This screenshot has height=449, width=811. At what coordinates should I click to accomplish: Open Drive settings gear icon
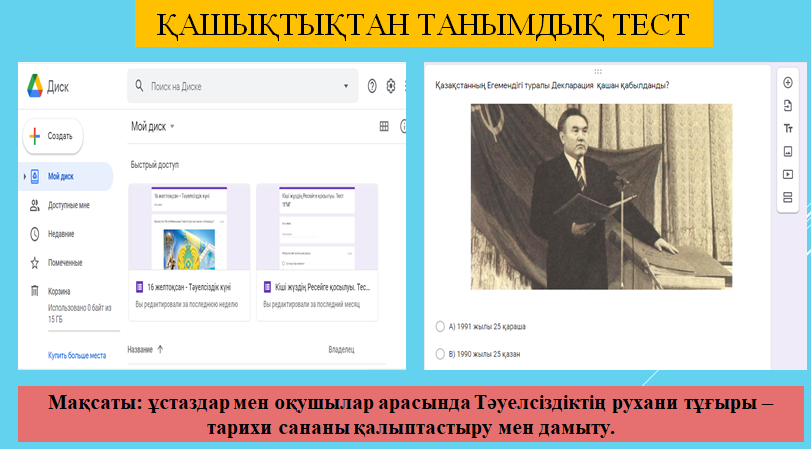(x=391, y=86)
